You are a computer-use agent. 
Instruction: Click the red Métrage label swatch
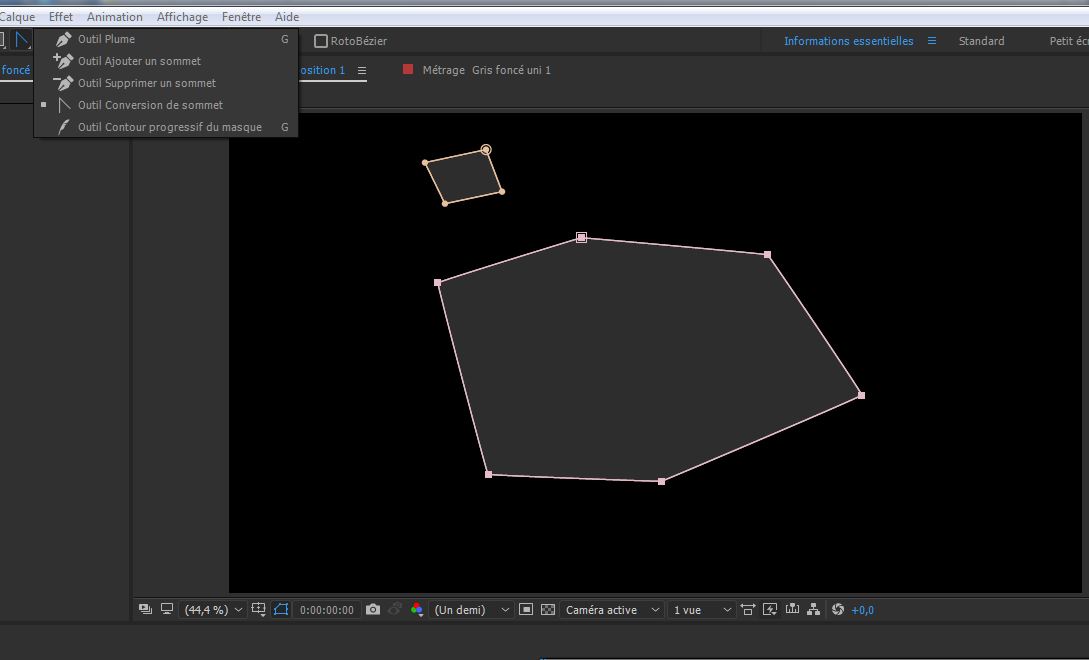point(408,69)
